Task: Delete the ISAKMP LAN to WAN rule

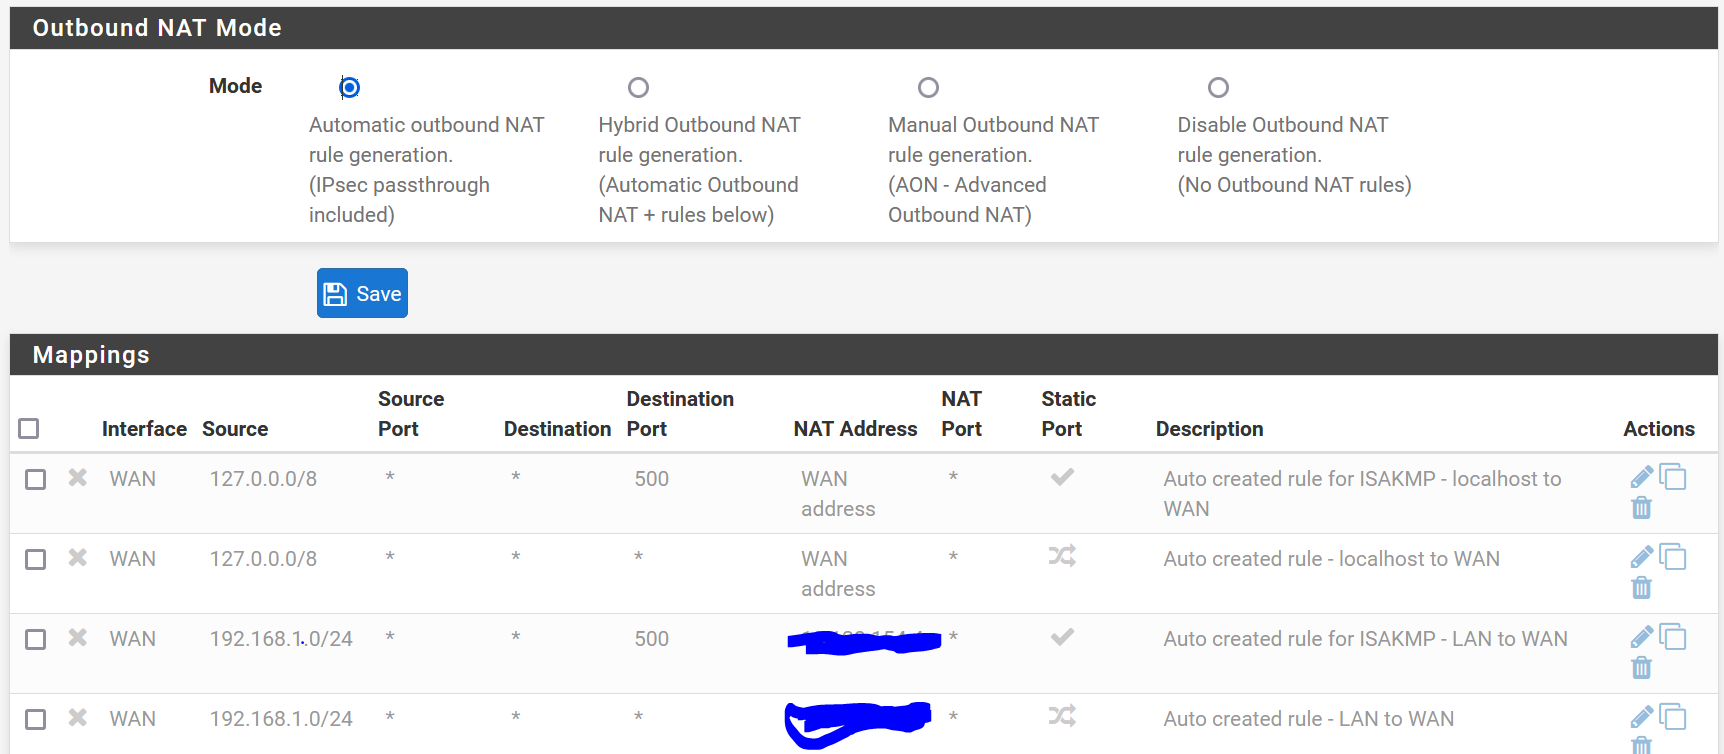Action: pos(1641,668)
